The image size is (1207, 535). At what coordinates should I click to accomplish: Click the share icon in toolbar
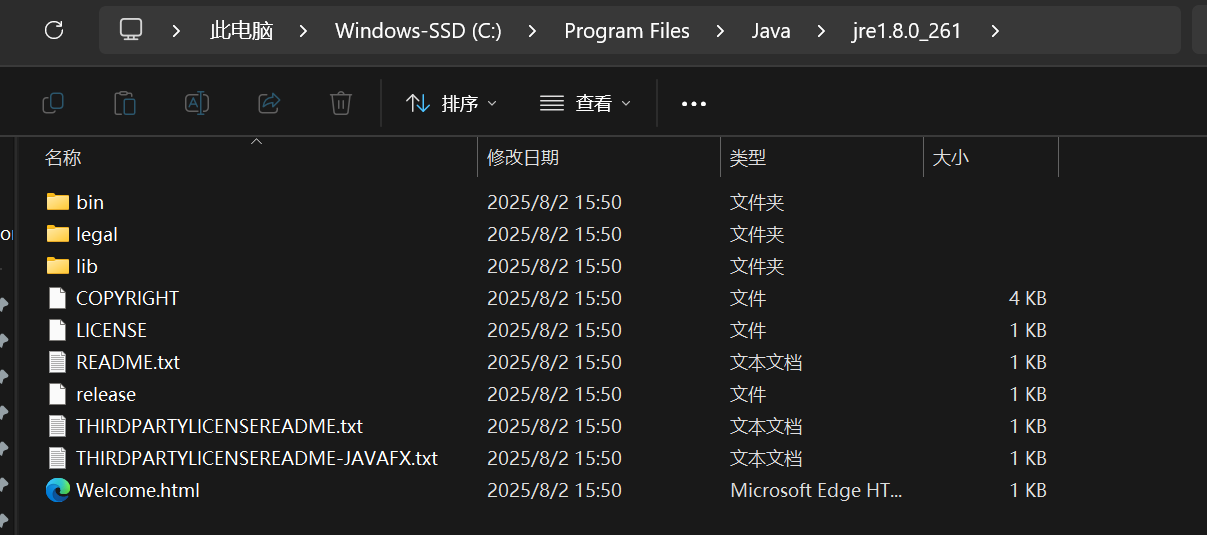point(269,103)
